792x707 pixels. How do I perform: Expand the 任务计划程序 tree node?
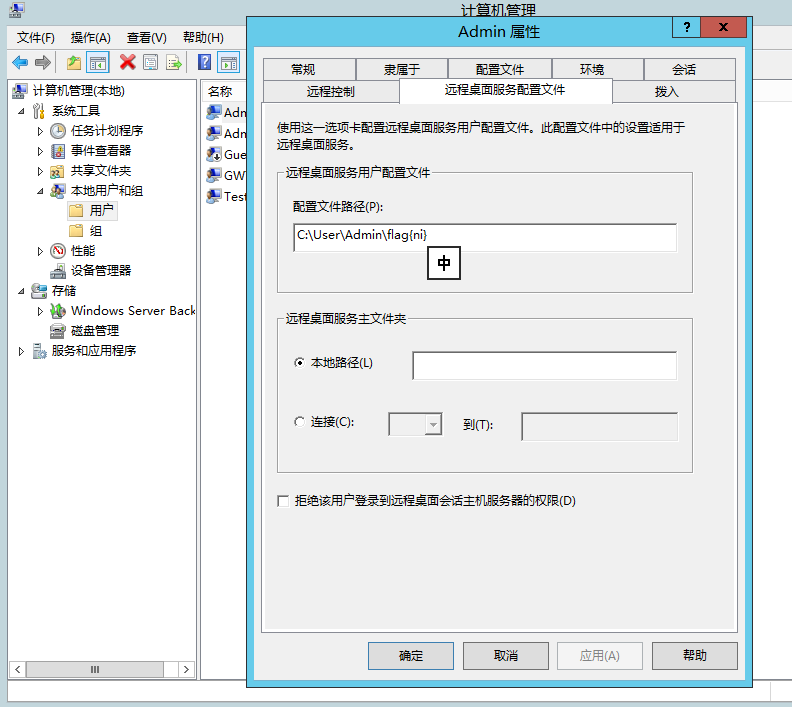pos(40,131)
